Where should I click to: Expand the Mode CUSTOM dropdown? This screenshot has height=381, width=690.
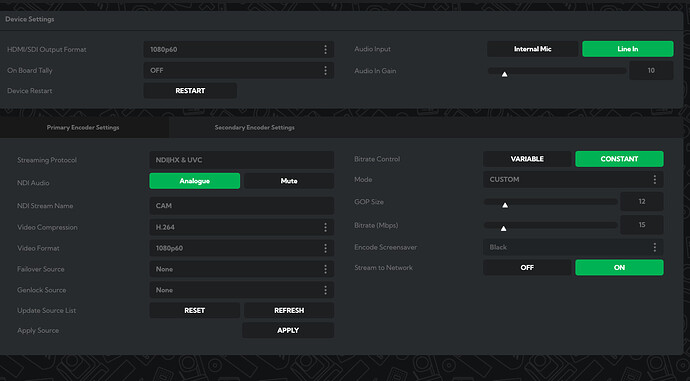click(x=573, y=180)
